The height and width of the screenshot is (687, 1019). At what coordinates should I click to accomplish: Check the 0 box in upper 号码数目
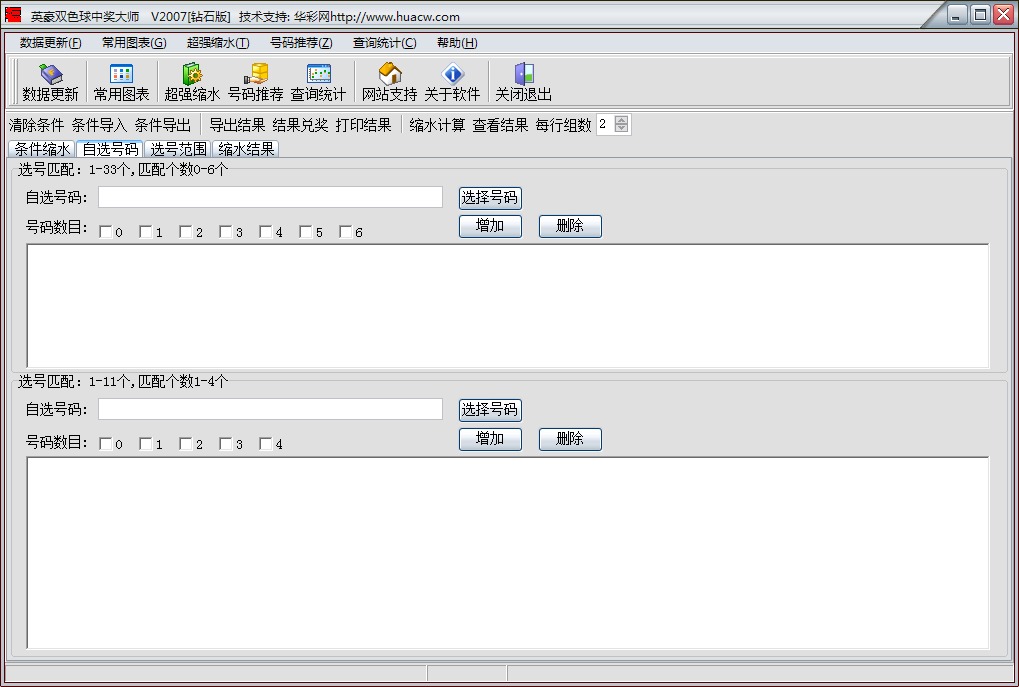(106, 232)
